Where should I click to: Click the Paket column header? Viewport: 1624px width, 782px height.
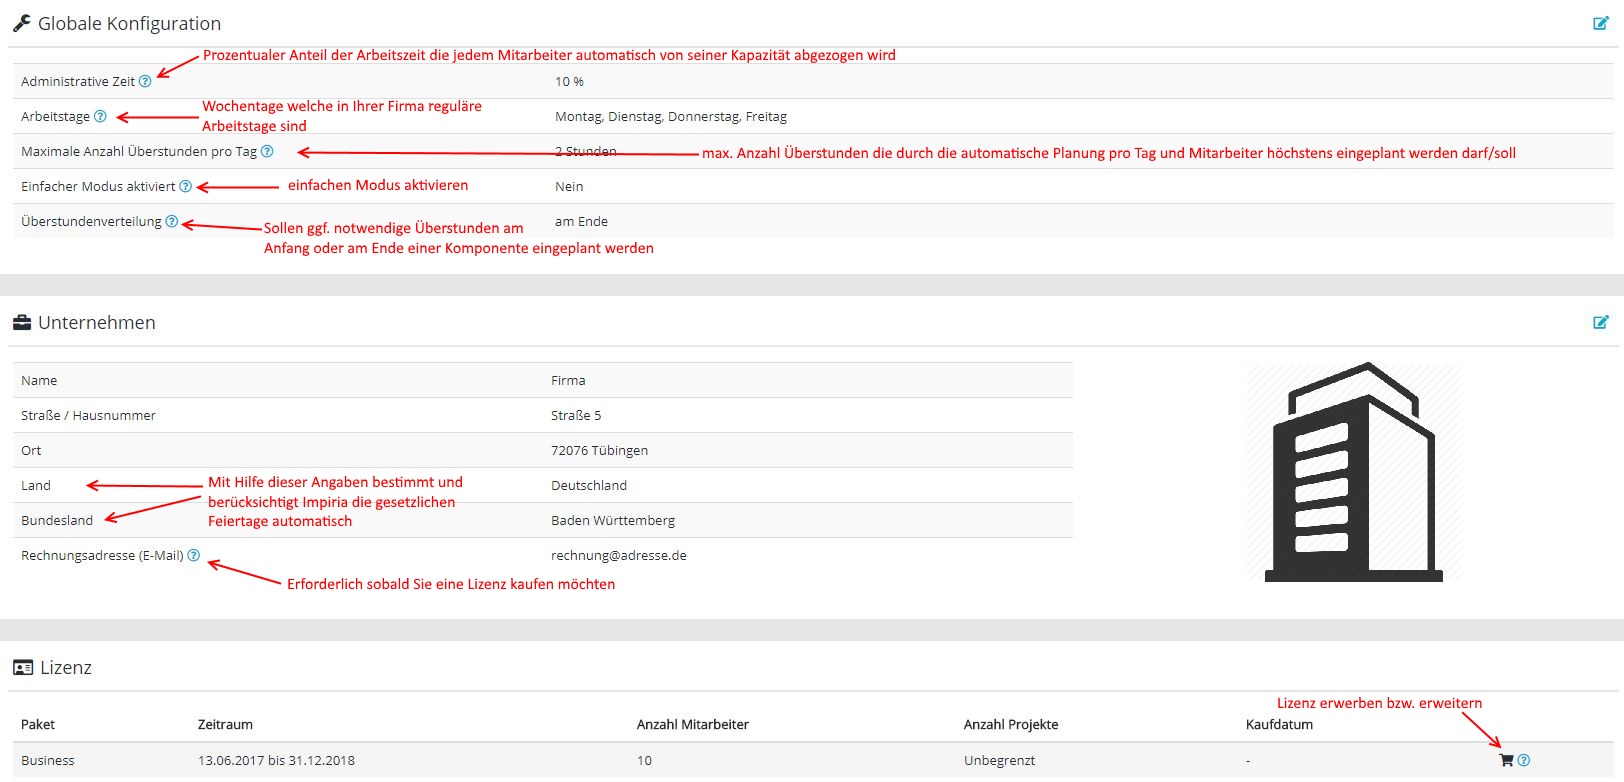(x=38, y=724)
